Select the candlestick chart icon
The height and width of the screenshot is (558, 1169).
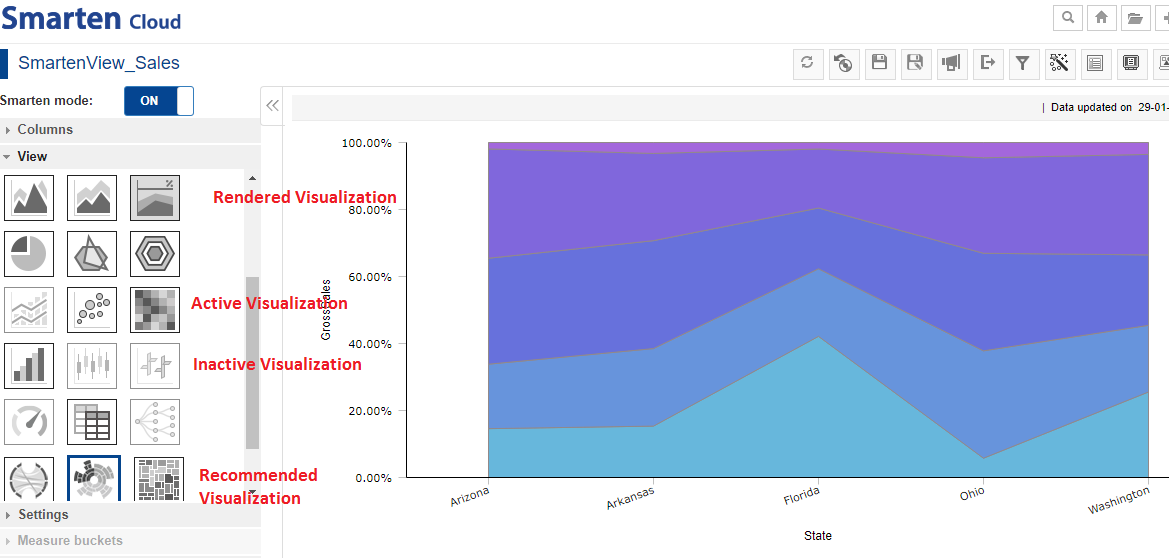click(92, 366)
